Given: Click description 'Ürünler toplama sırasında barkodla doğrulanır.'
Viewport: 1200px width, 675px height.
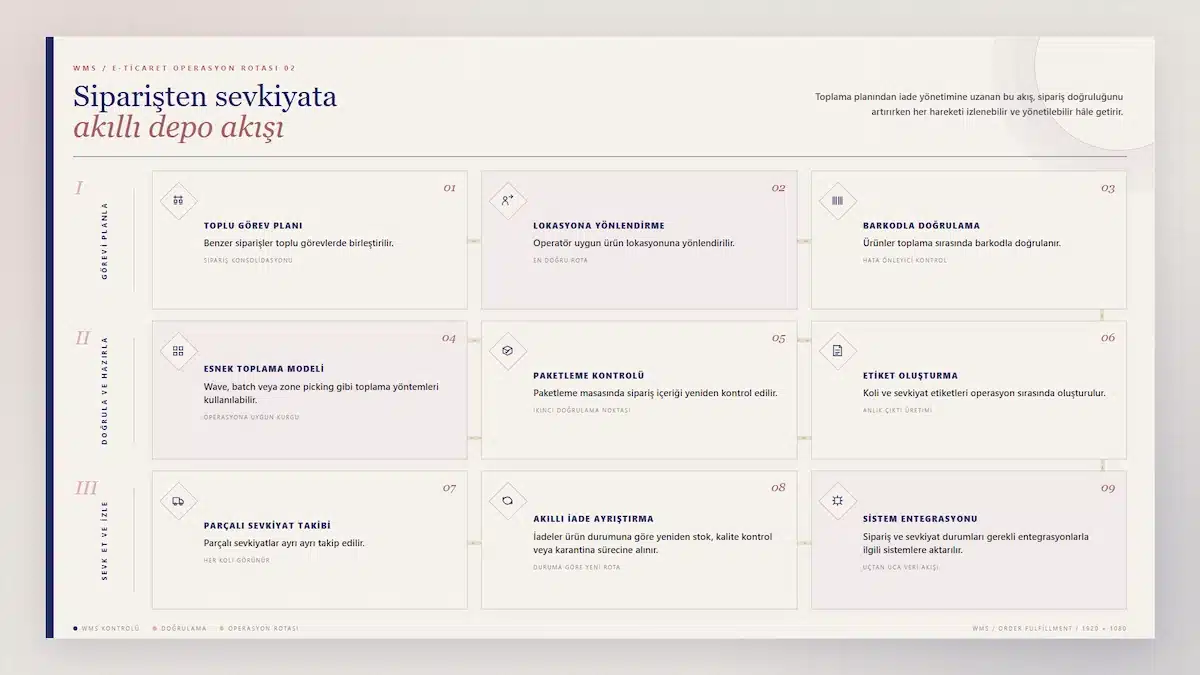Looking at the screenshot, I should tap(962, 243).
